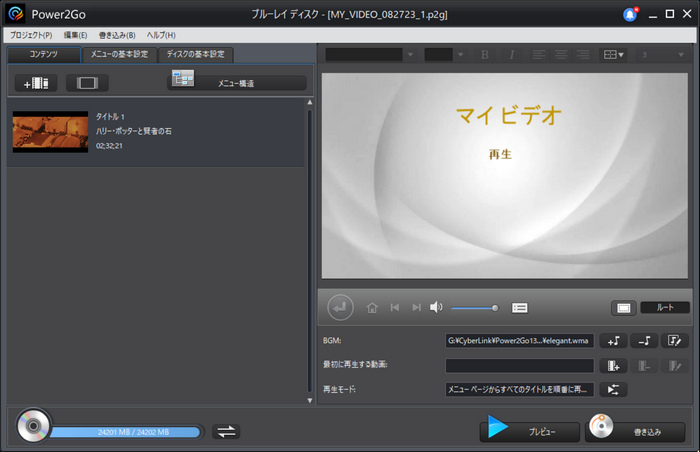Toggle the TV safe zone display

(624, 308)
